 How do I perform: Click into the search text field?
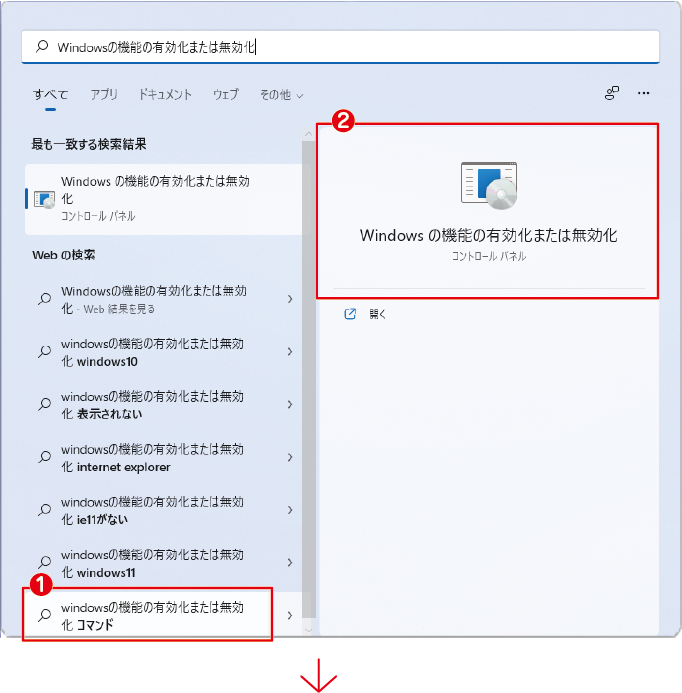pyautogui.click(x=340, y=46)
